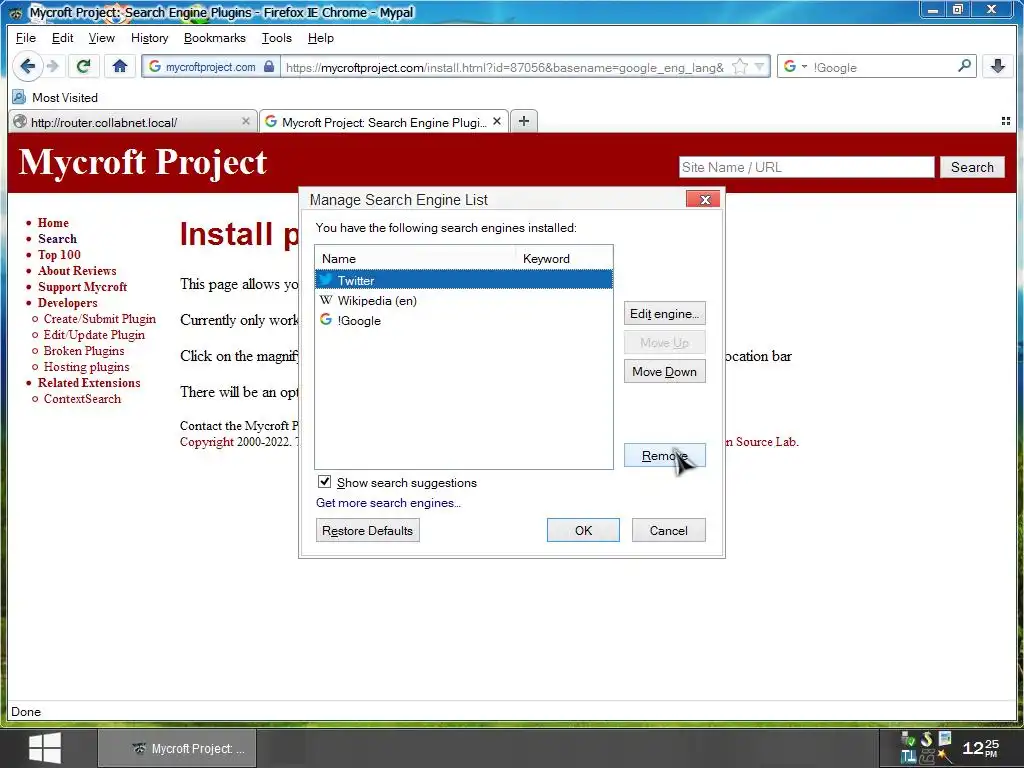Click the browser address bar URL

[504, 67]
